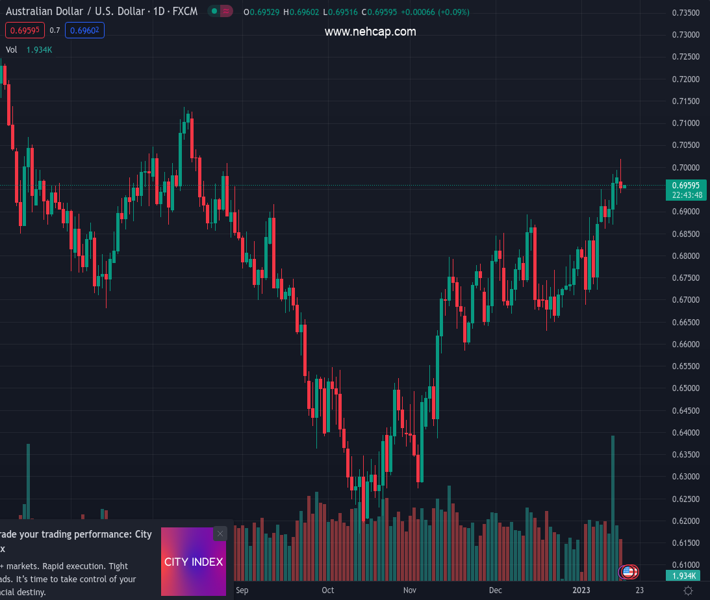The image size is (710, 600).
Task: Open the Australian Dollar / U.S. Dollar symbol title
Action: tap(101, 11)
